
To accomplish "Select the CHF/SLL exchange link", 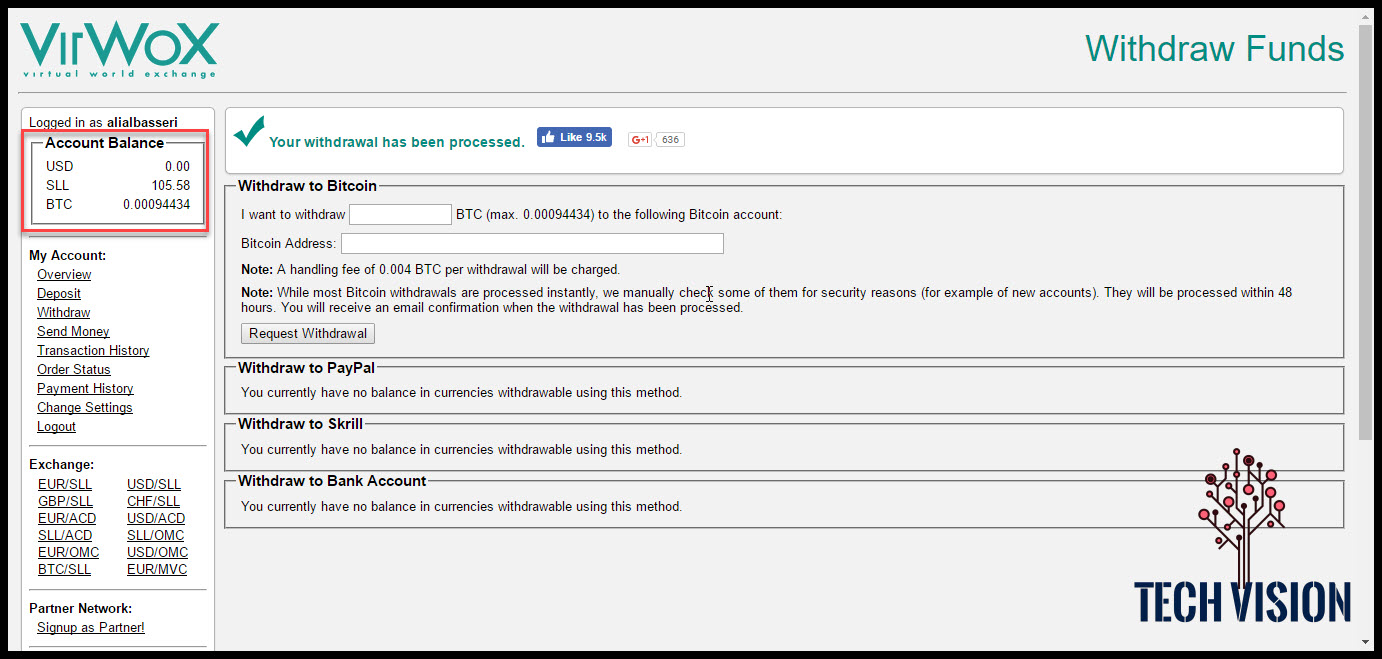I will pos(153,501).
